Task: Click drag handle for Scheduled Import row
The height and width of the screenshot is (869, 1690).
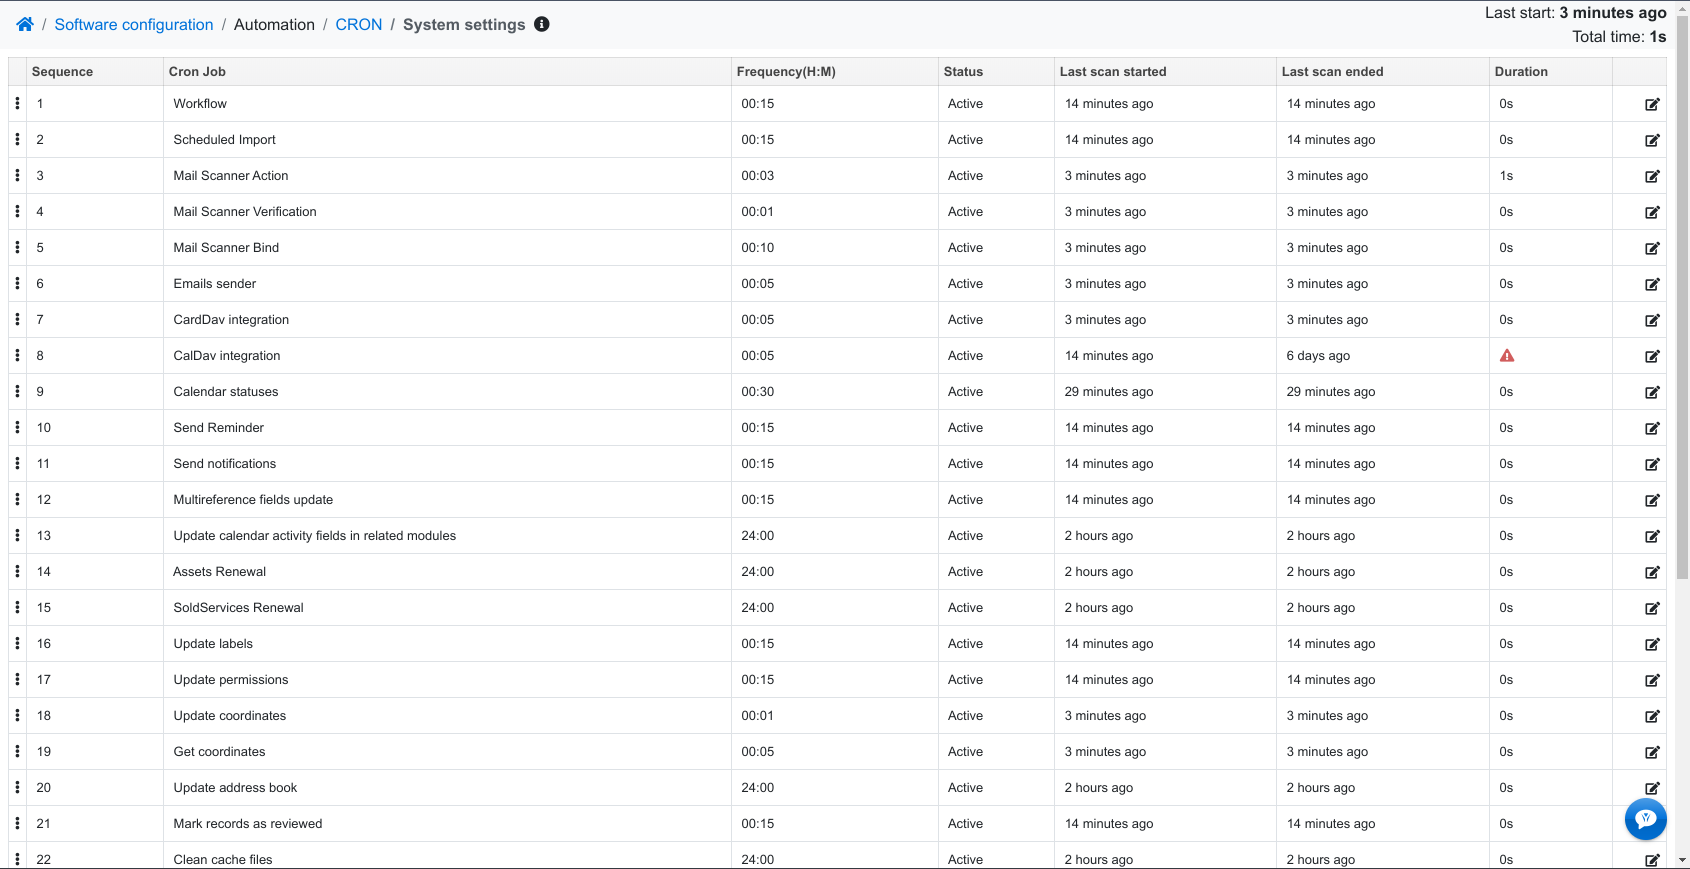Action: [17, 139]
